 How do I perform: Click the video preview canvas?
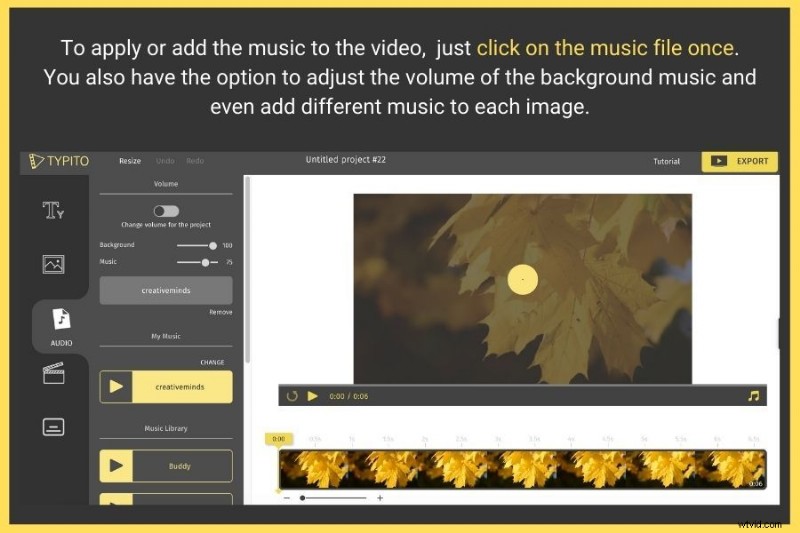tap(522, 289)
